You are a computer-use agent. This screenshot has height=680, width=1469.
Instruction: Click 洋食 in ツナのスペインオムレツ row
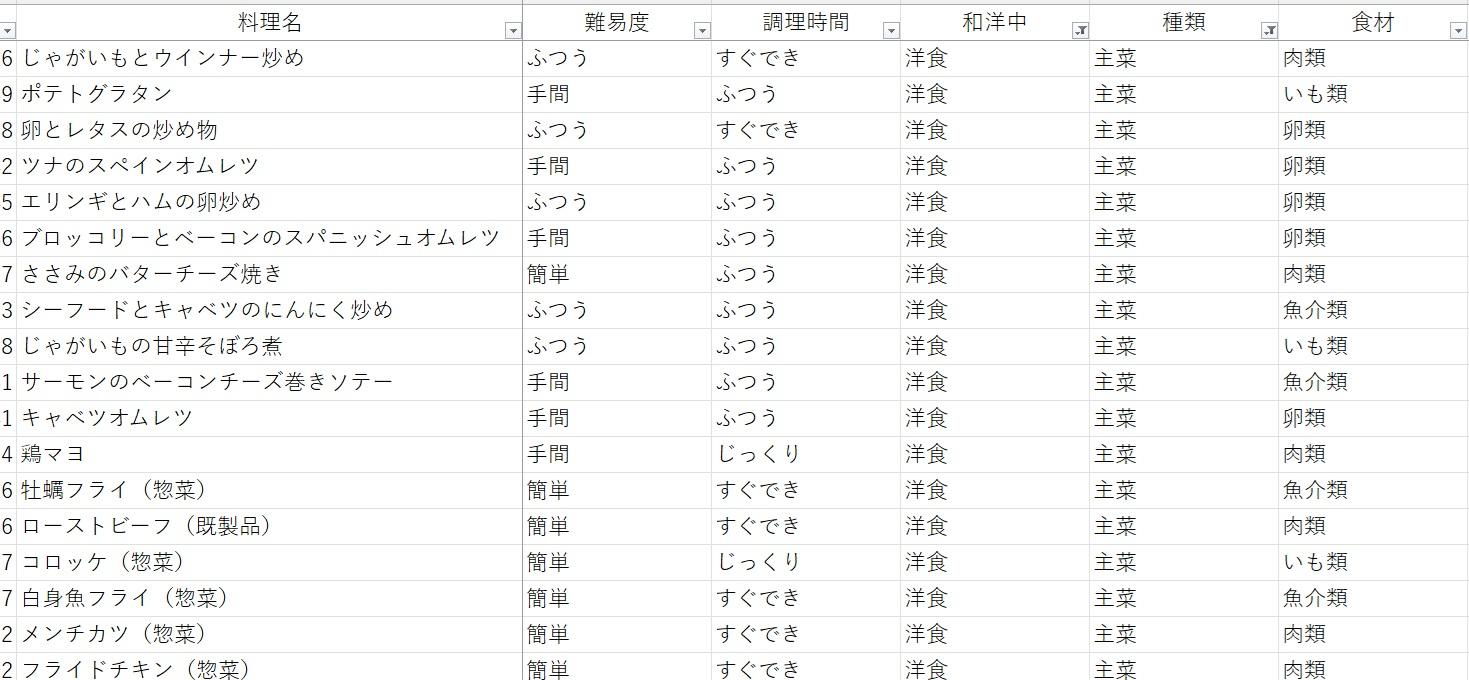click(x=926, y=166)
